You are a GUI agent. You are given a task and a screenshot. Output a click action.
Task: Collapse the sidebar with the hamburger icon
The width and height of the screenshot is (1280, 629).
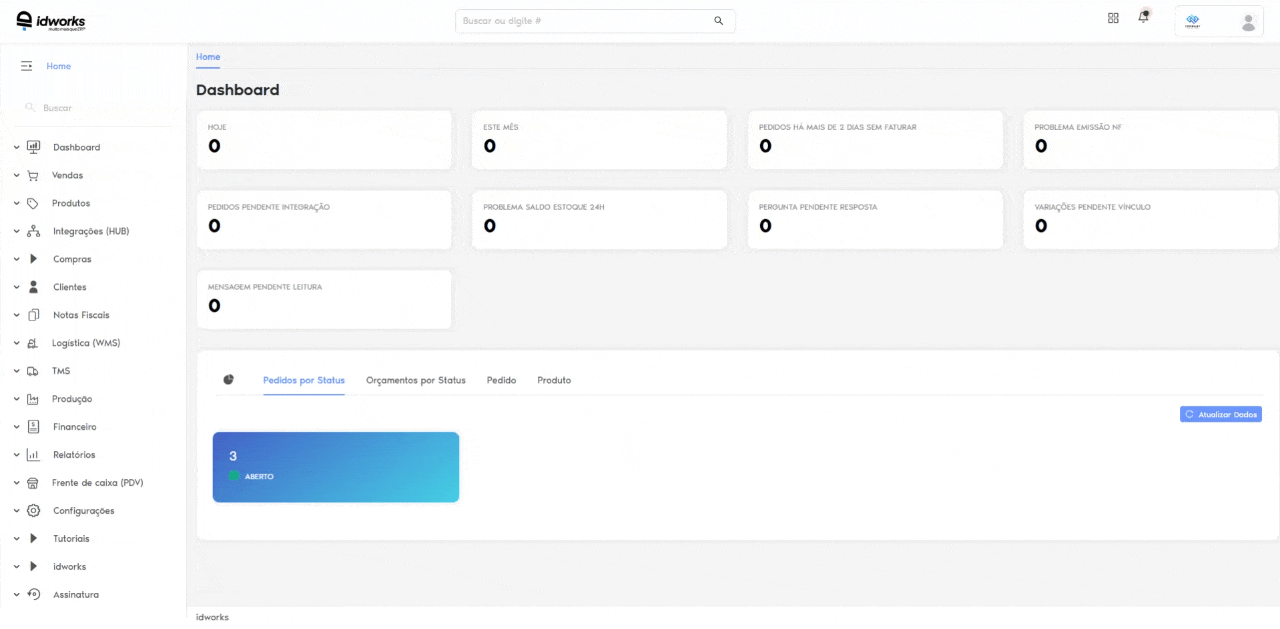coord(27,66)
